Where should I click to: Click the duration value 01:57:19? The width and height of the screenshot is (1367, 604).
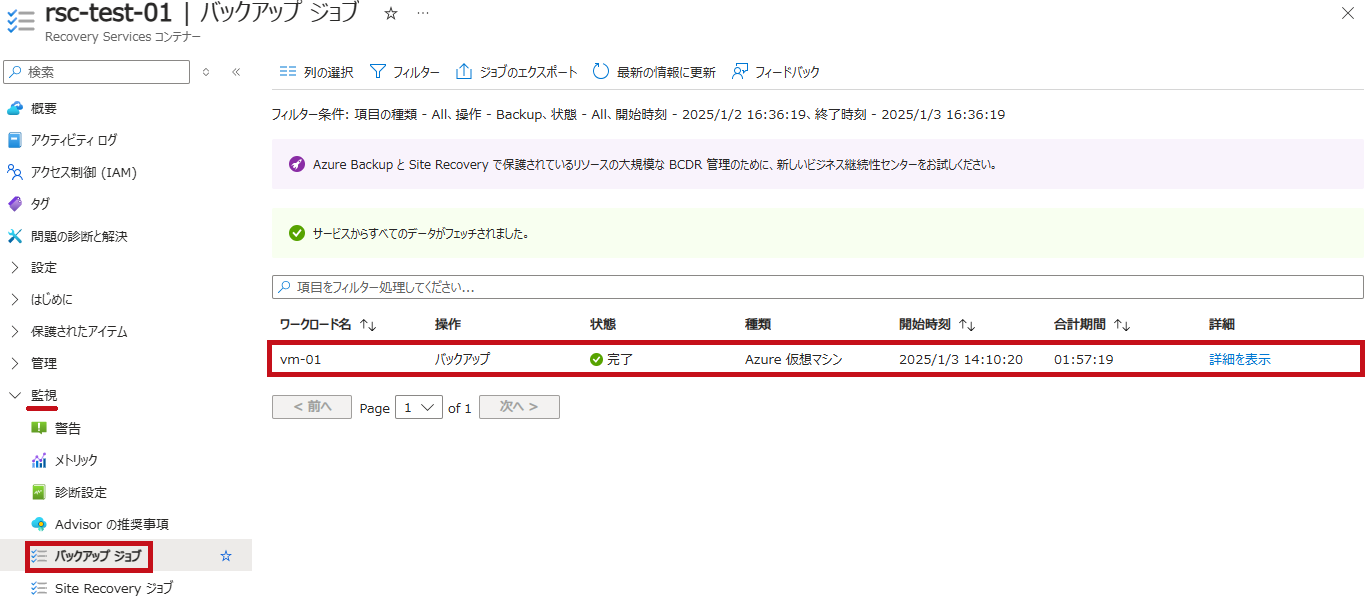tap(1084, 359)
